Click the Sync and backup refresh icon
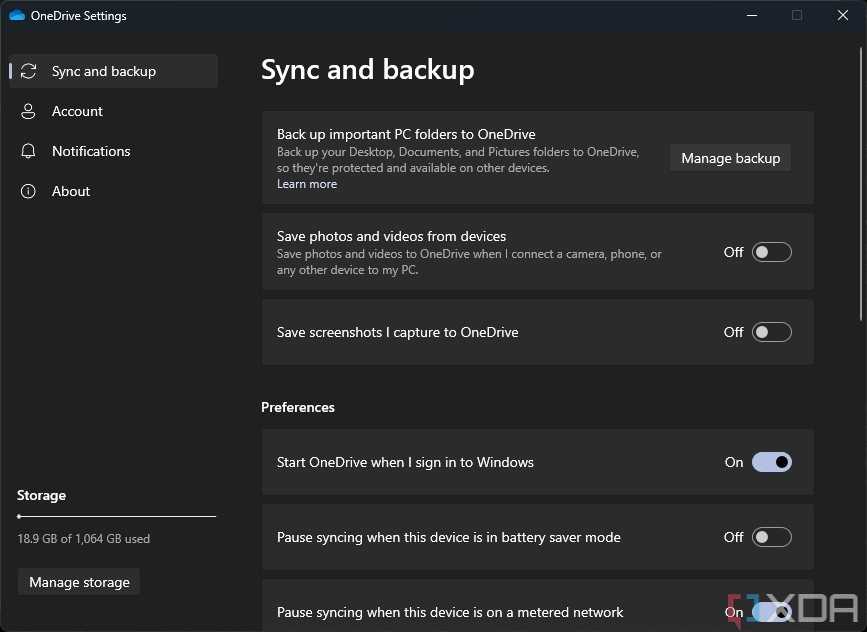Screen dimensions: 867x632 [28, 71]
